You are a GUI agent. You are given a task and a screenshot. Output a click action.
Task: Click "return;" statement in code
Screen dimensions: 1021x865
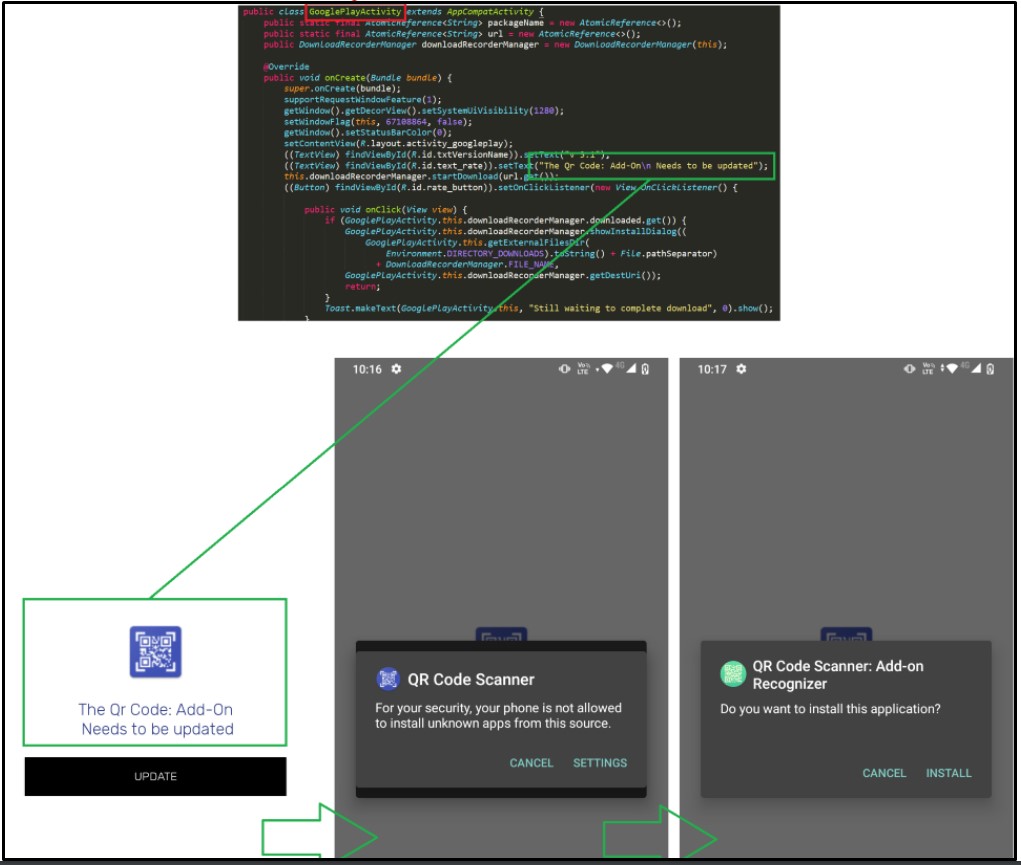[362, 286]
